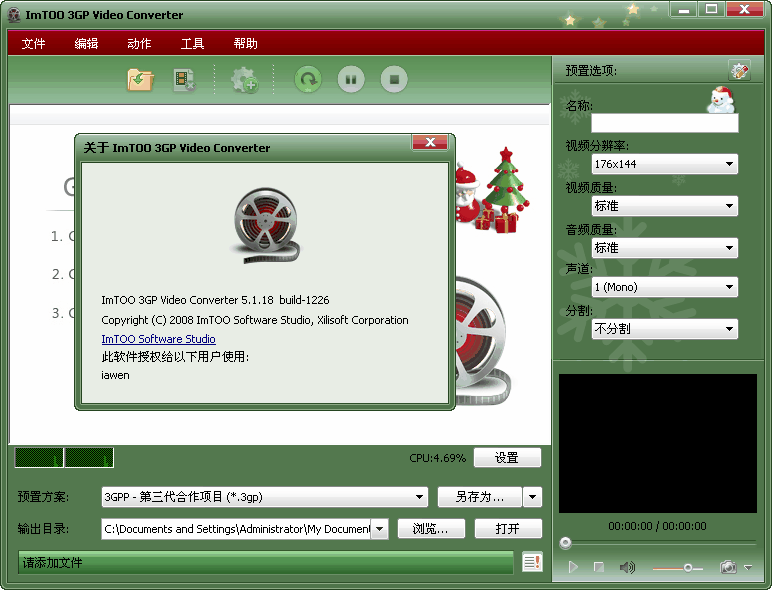
Task: Open the log icon beside the status bar
Action: (532, 563)
